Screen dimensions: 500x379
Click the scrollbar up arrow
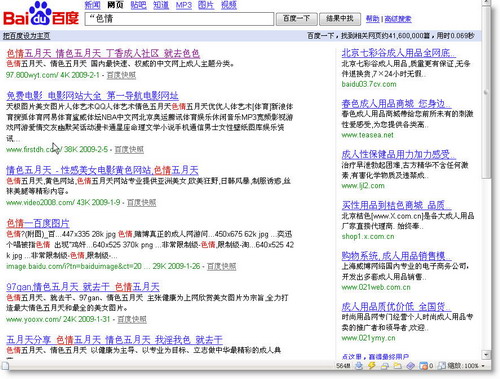coord(486,3)
